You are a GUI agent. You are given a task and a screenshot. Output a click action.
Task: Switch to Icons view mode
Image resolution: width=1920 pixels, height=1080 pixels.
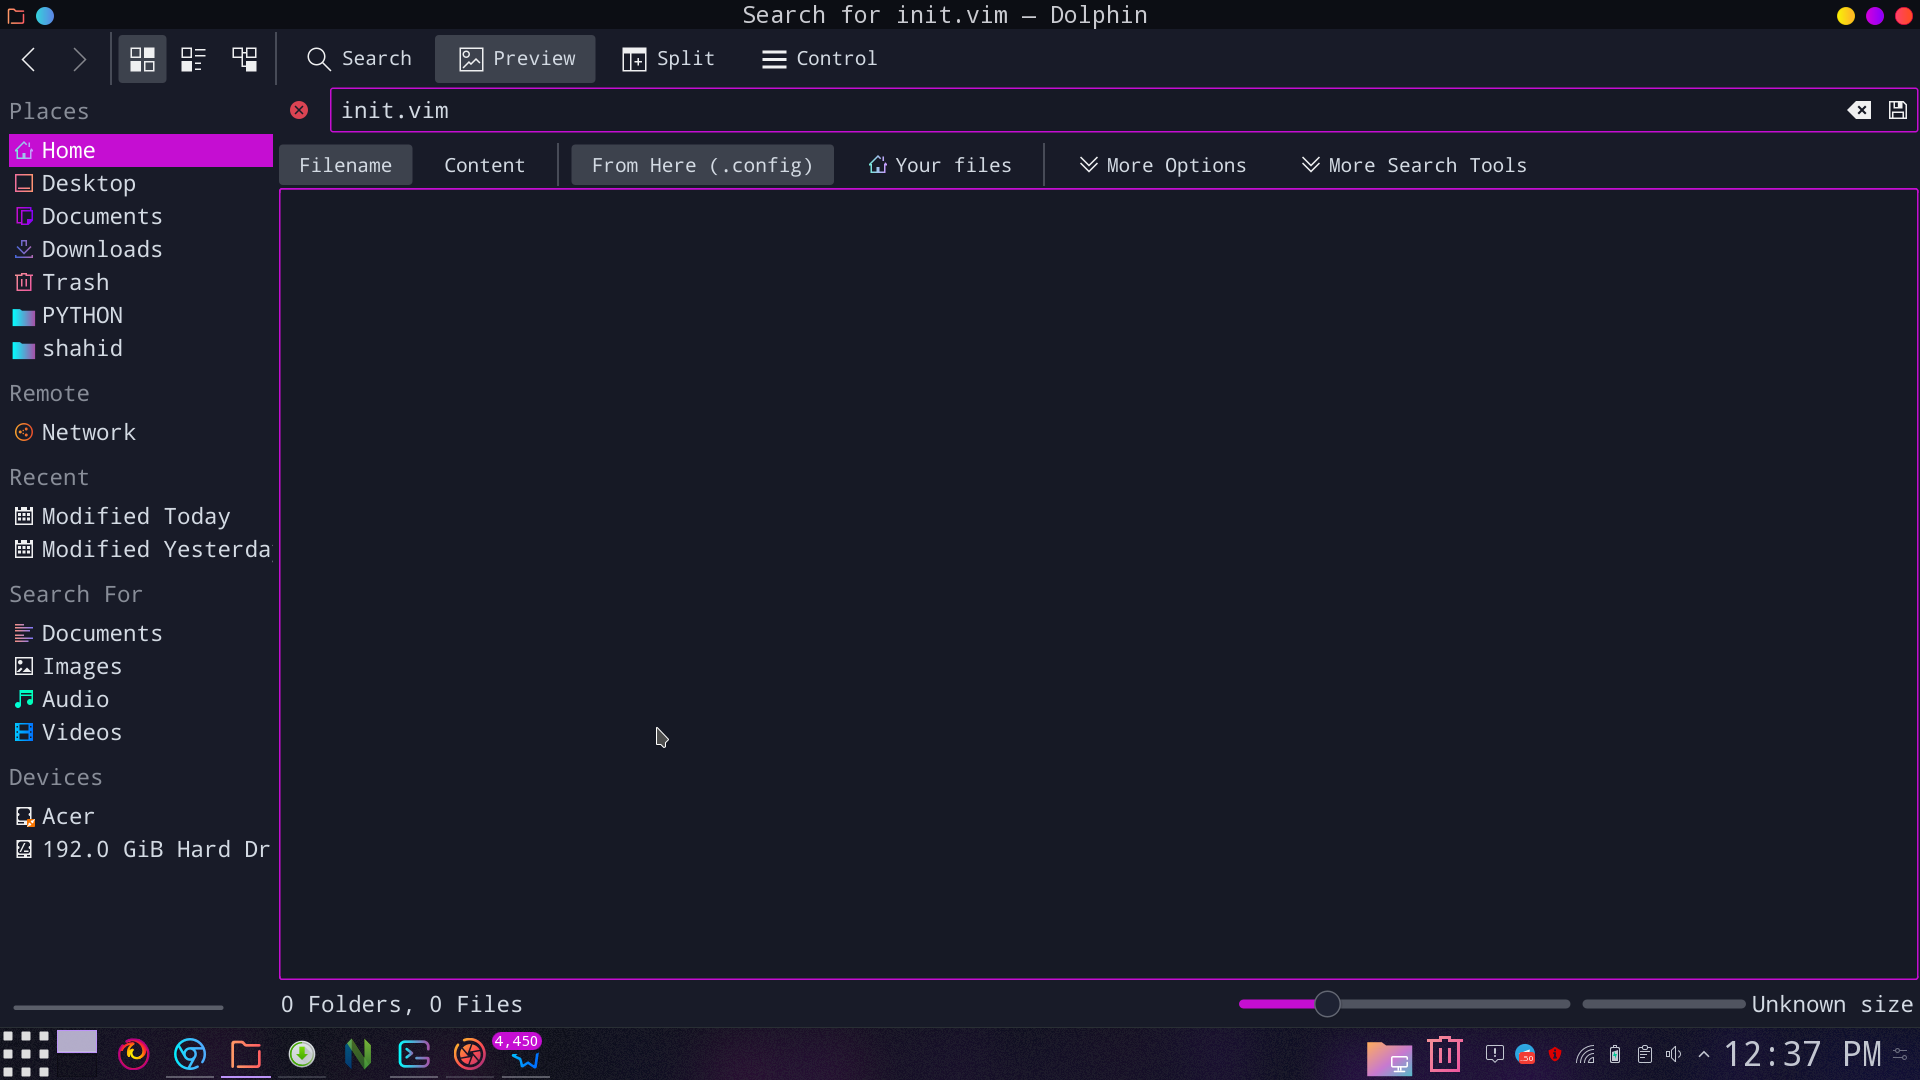click(142, 59)
